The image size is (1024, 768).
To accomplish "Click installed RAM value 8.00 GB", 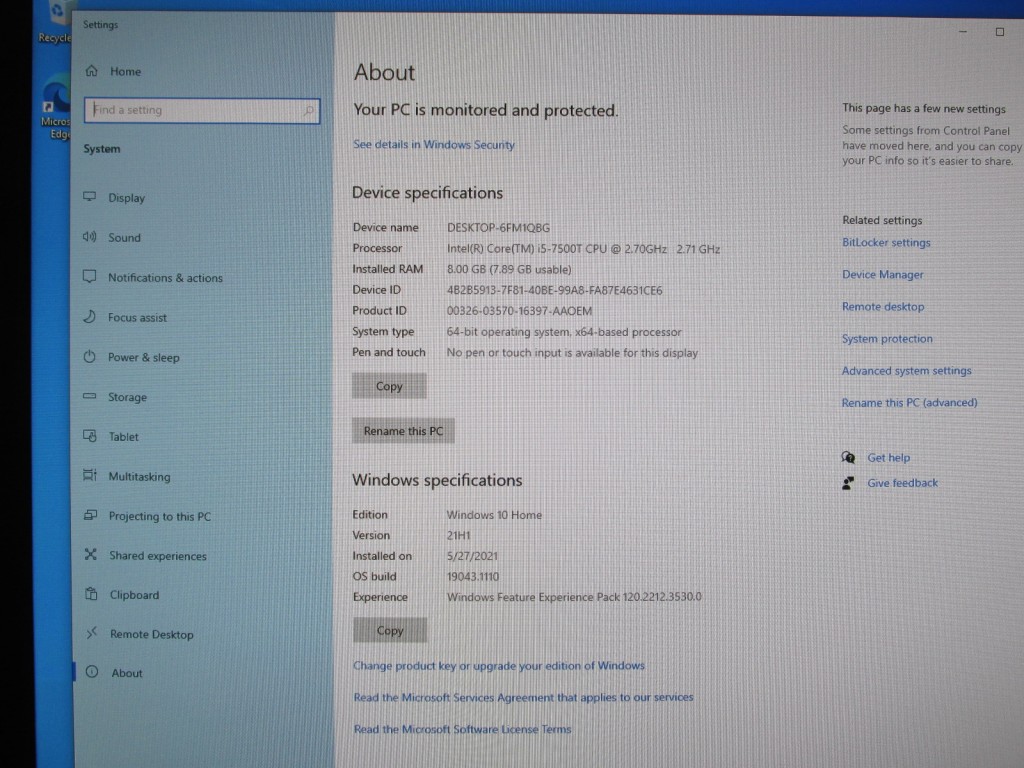I will click(x=509, y=269).
